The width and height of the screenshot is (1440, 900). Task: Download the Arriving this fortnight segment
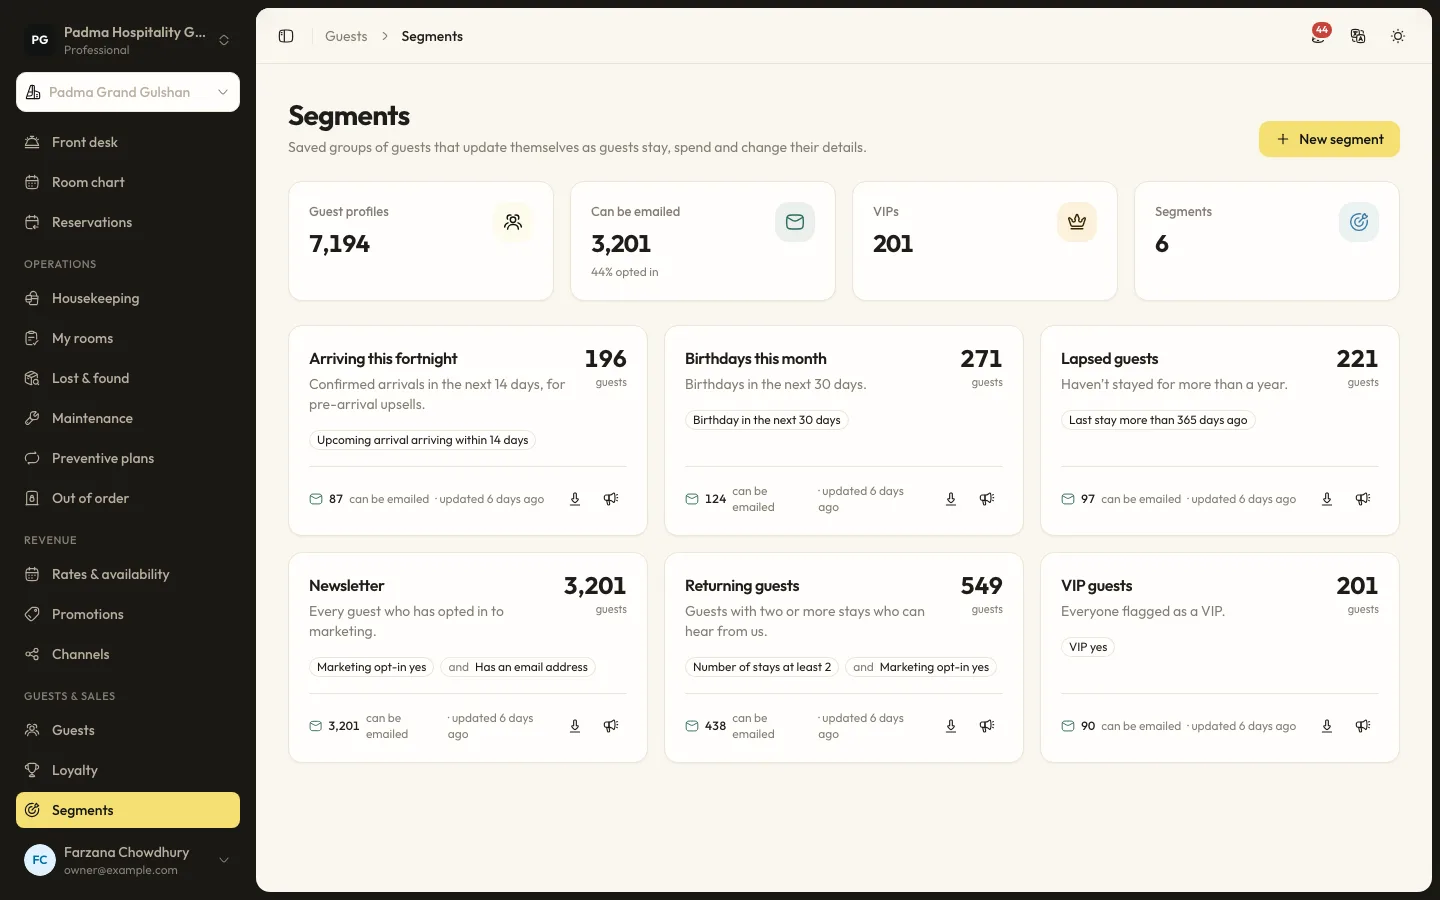575,499
